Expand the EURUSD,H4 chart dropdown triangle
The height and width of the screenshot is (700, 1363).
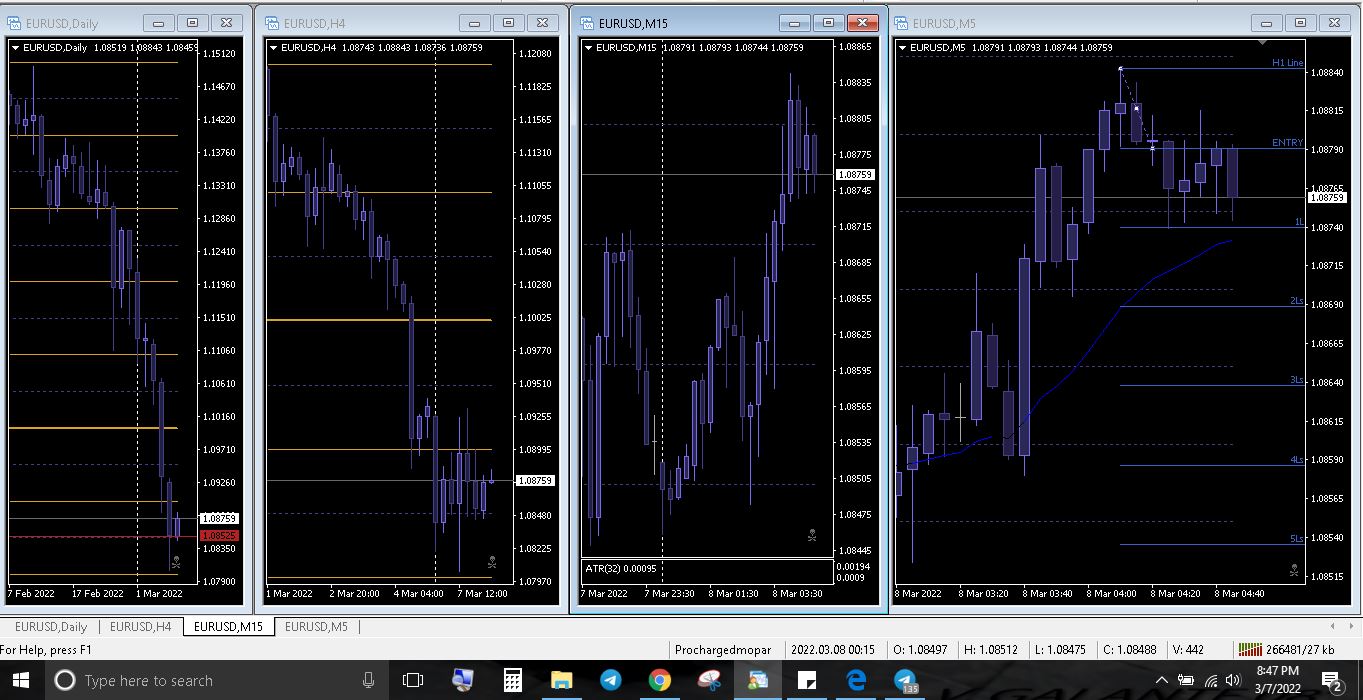coord(274,47)
